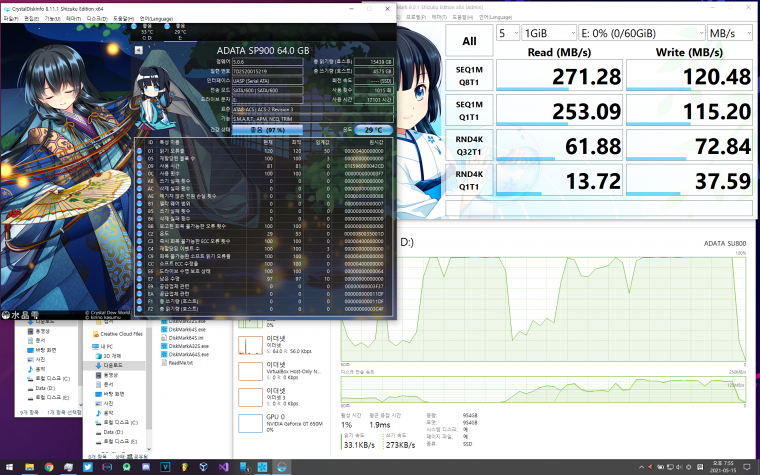
Task: Open the 디스크(D) menu in CrystalDiskInfo
Action: coord(97,18)
